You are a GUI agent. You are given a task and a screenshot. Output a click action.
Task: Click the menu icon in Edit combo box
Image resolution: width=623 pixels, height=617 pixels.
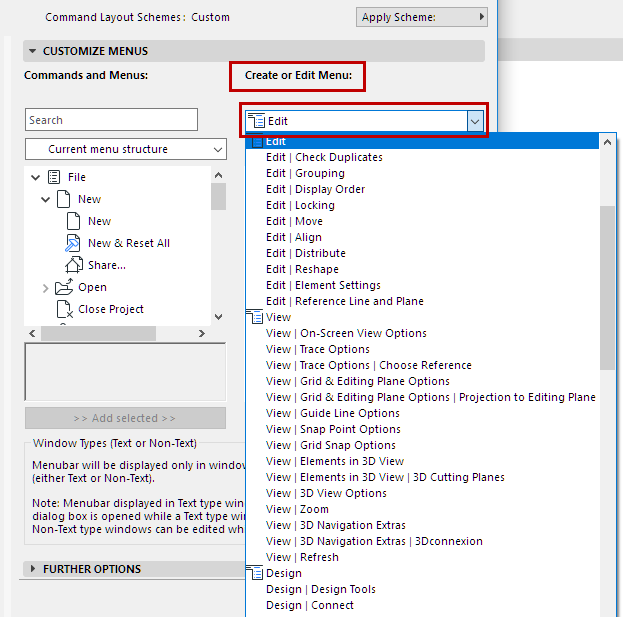[x=256, y=121]
